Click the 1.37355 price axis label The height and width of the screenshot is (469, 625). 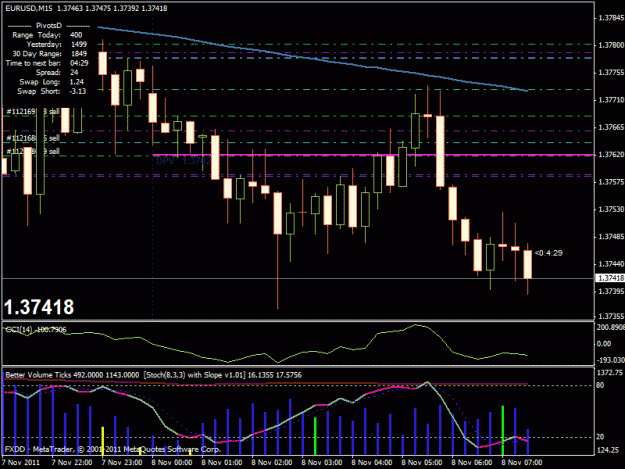tap(611, 316)
